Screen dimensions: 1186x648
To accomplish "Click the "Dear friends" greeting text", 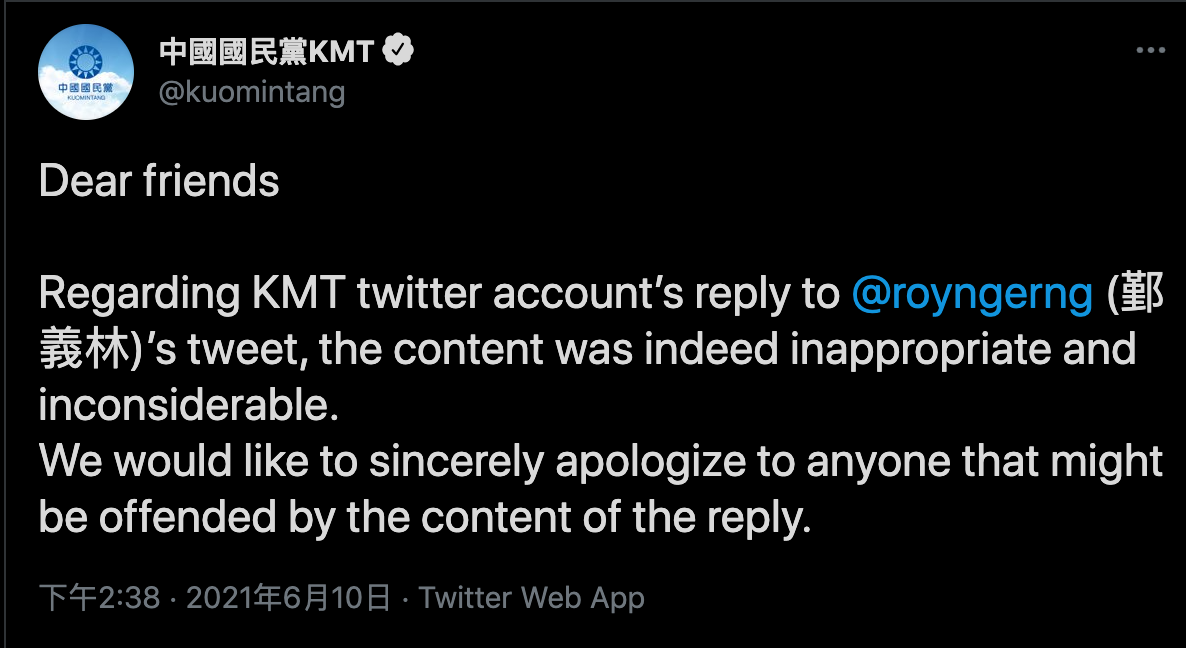I will coord(159,182).
